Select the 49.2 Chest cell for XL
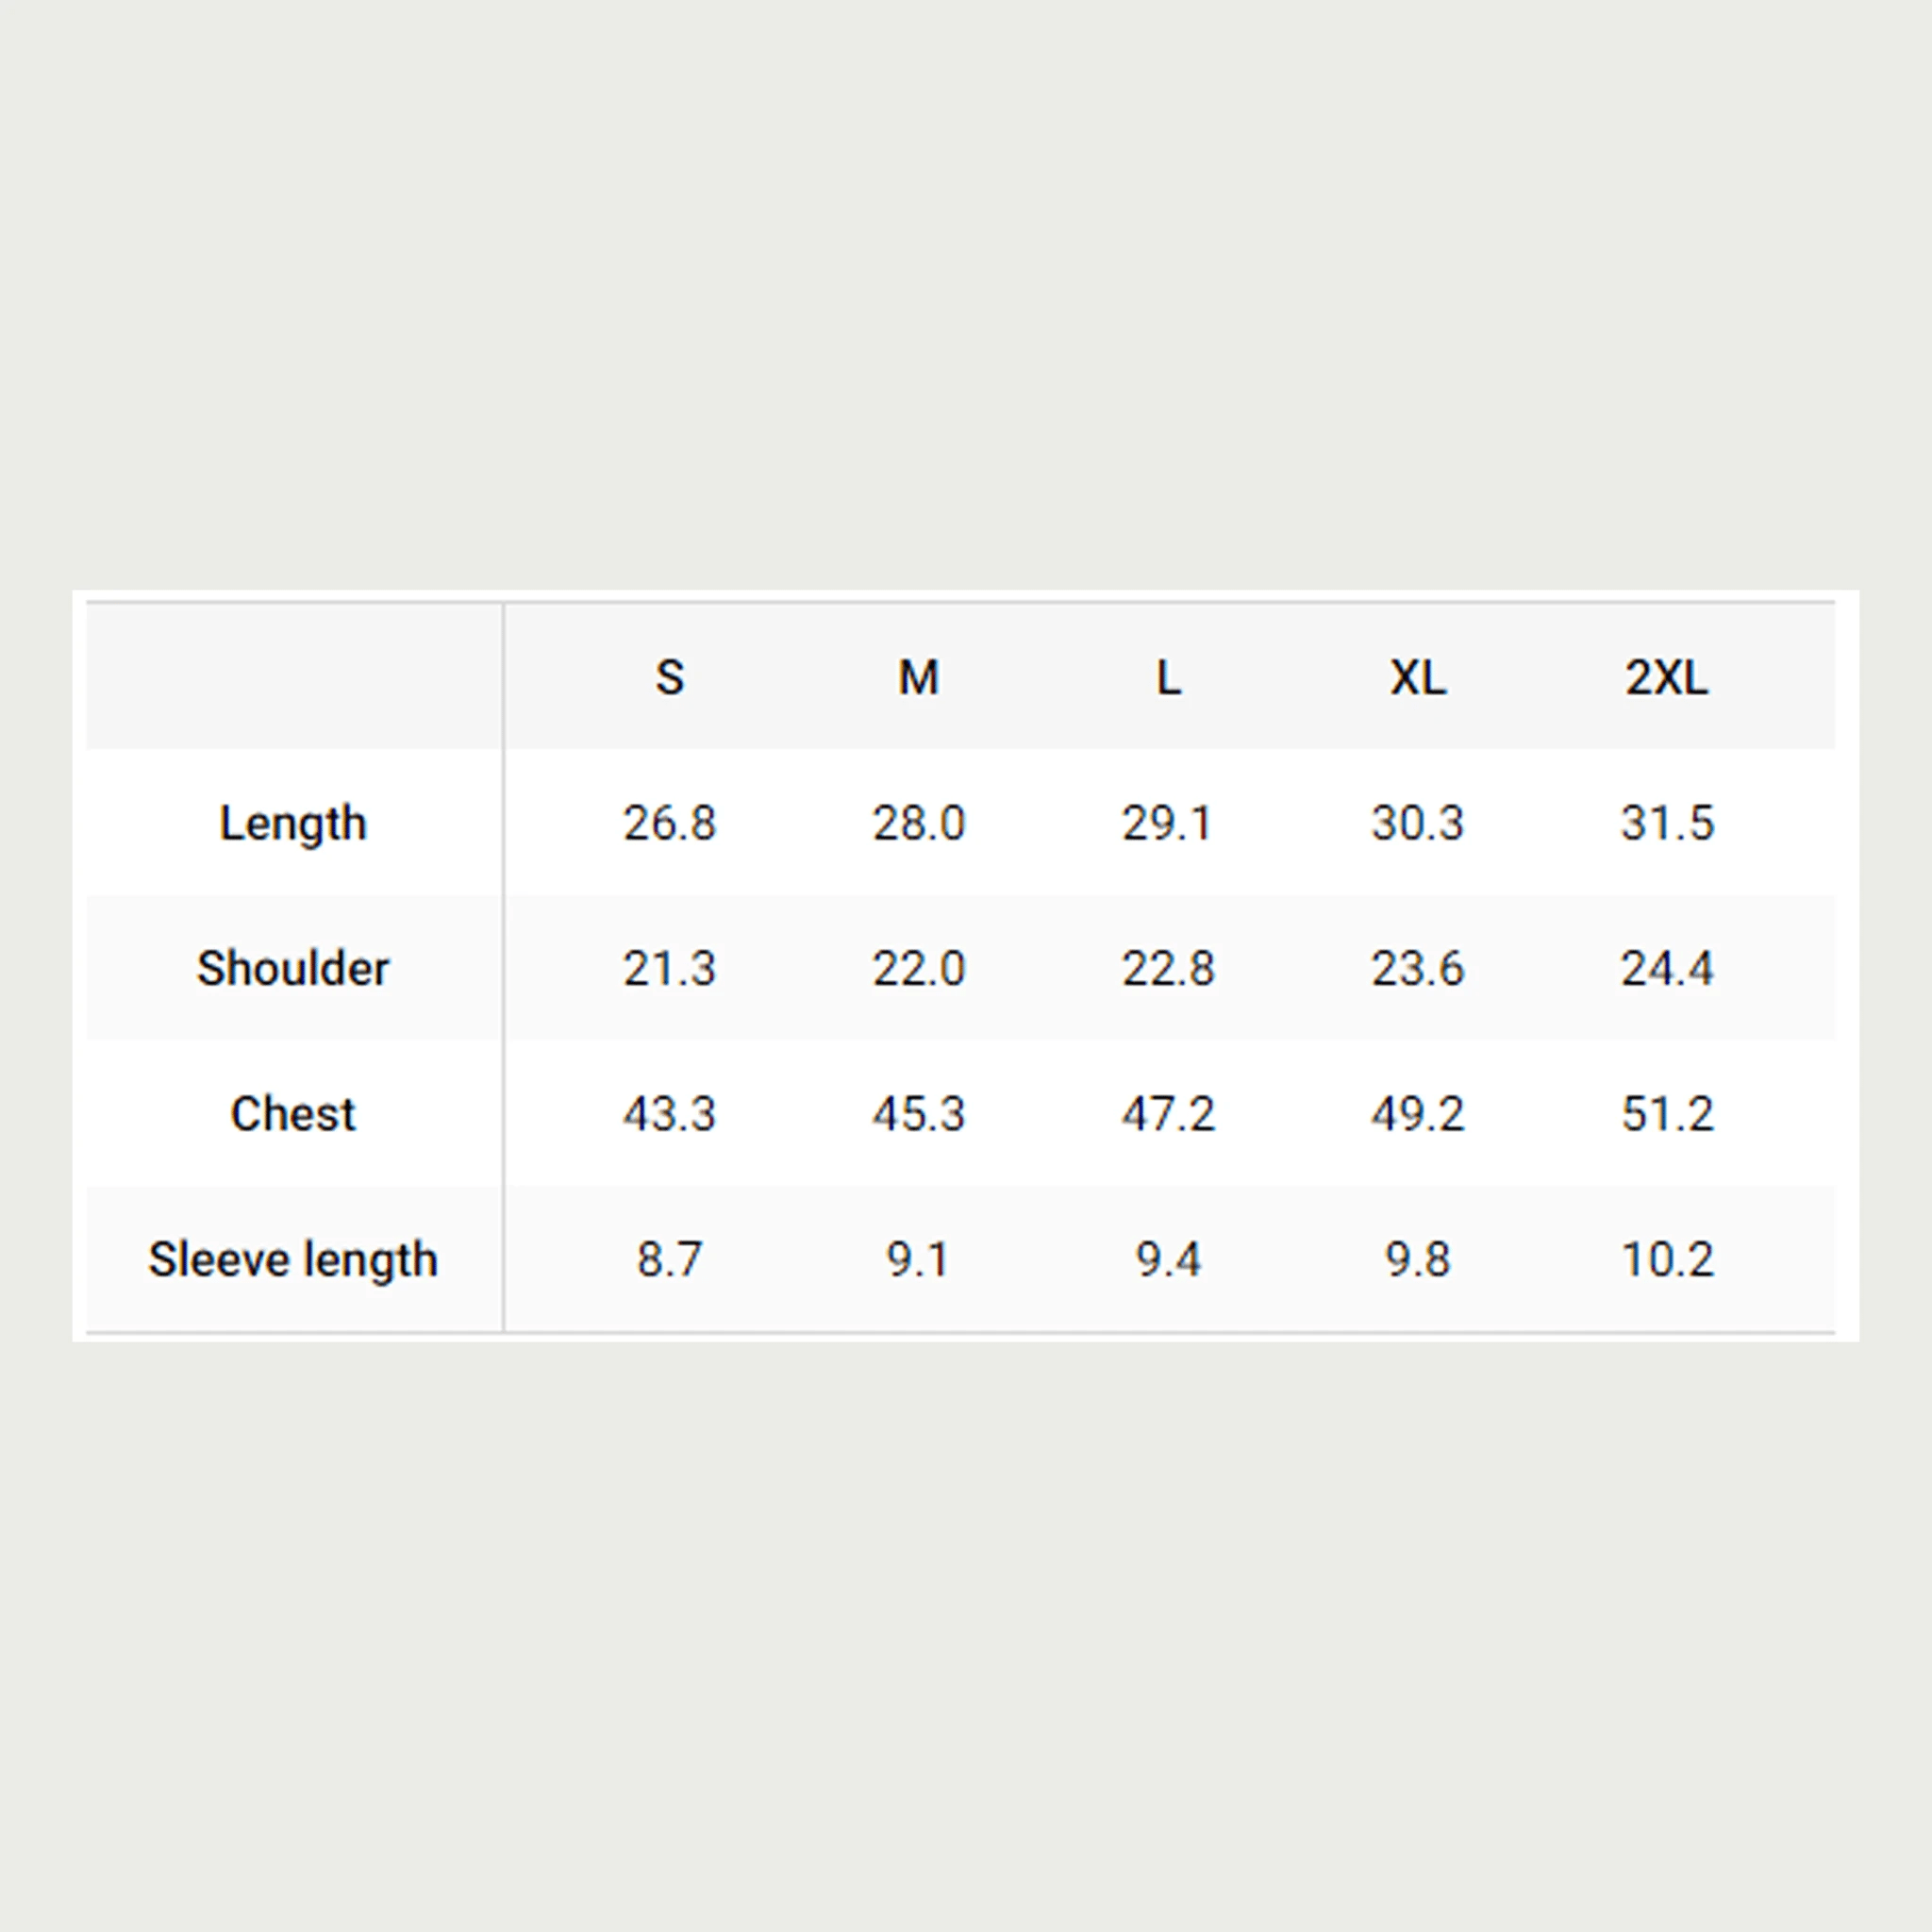This screenshot has width=1932, height=1932. point(1417,1114)
